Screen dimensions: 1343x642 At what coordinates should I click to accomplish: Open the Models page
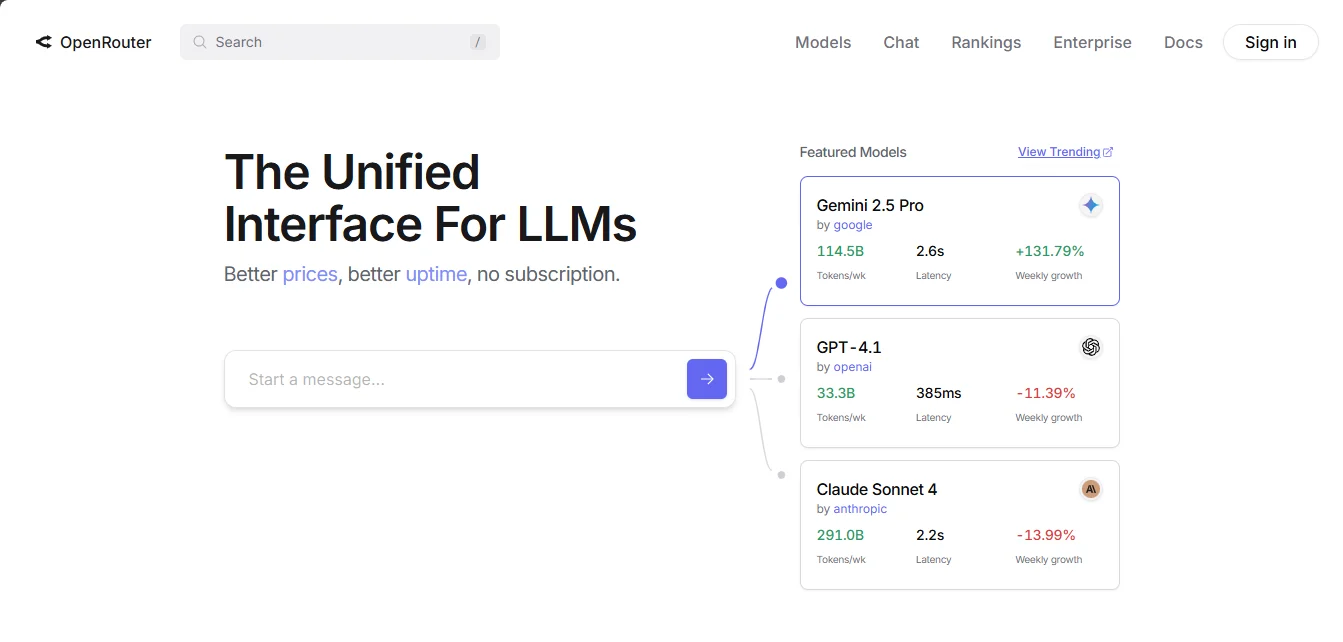(823, 42)
